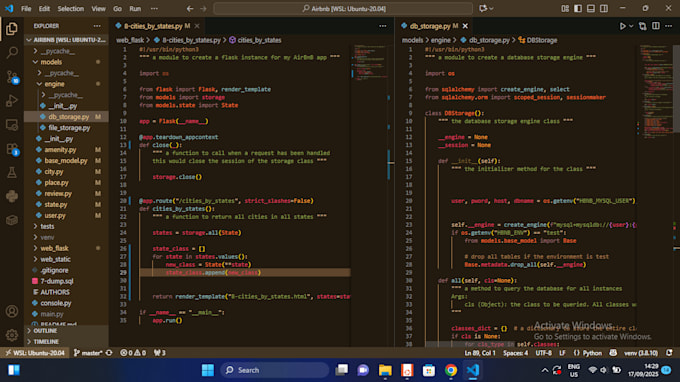
Task: Toggle the Secondary Side Bar
Action: 604,9
